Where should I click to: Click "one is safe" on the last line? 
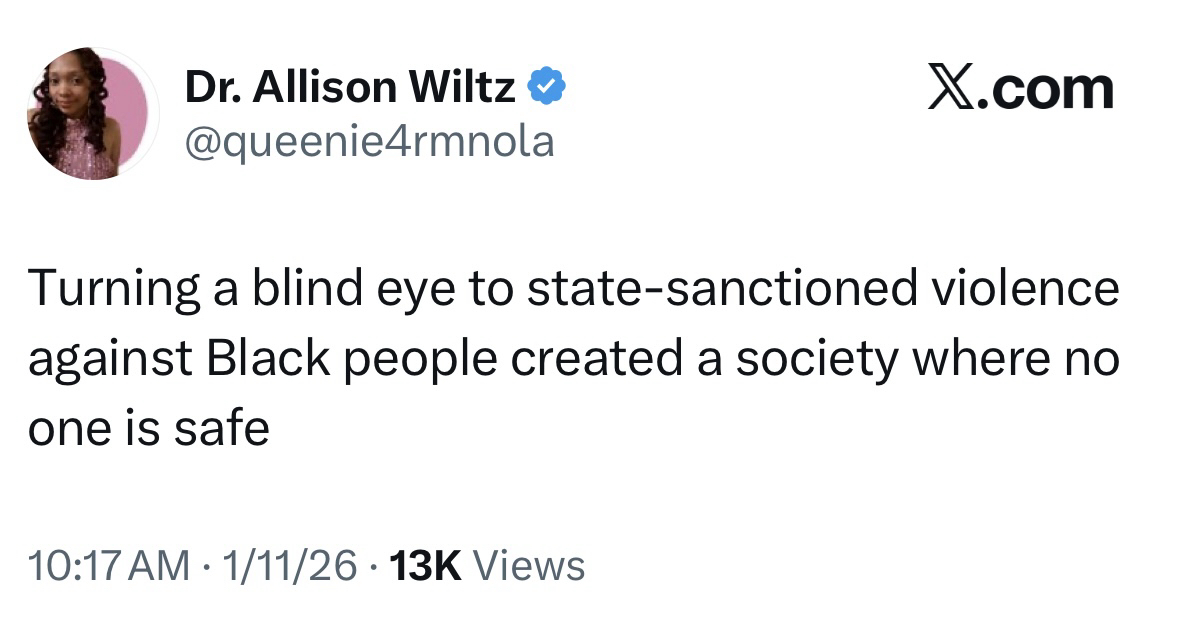click(x=149, y=428)
